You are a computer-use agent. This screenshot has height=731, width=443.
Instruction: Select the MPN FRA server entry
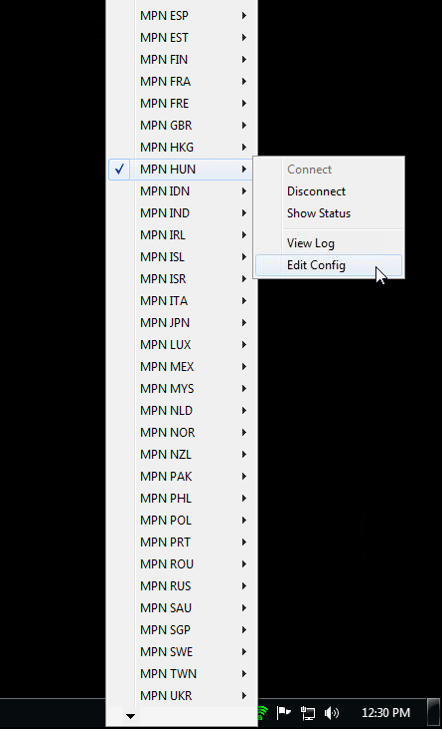182,82
